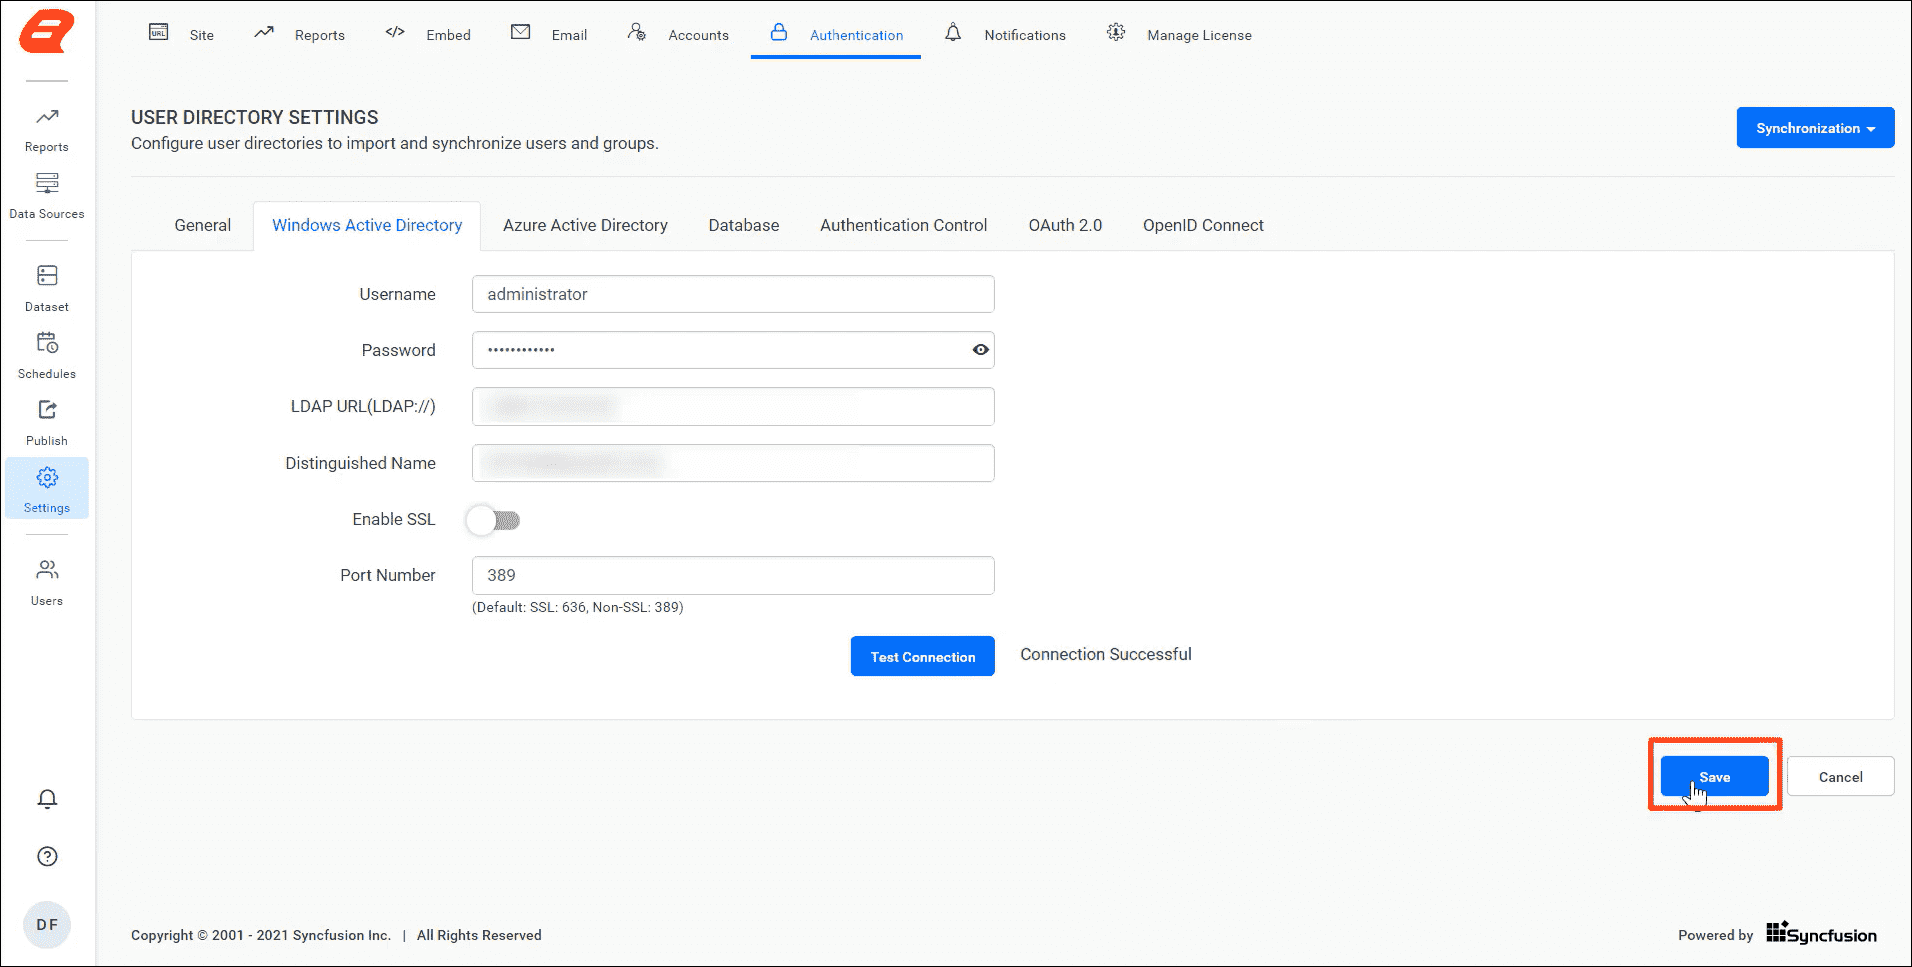Screen dimensions: 1912x967
Task: Open the Site top menu item
Action: coord(202,35)
